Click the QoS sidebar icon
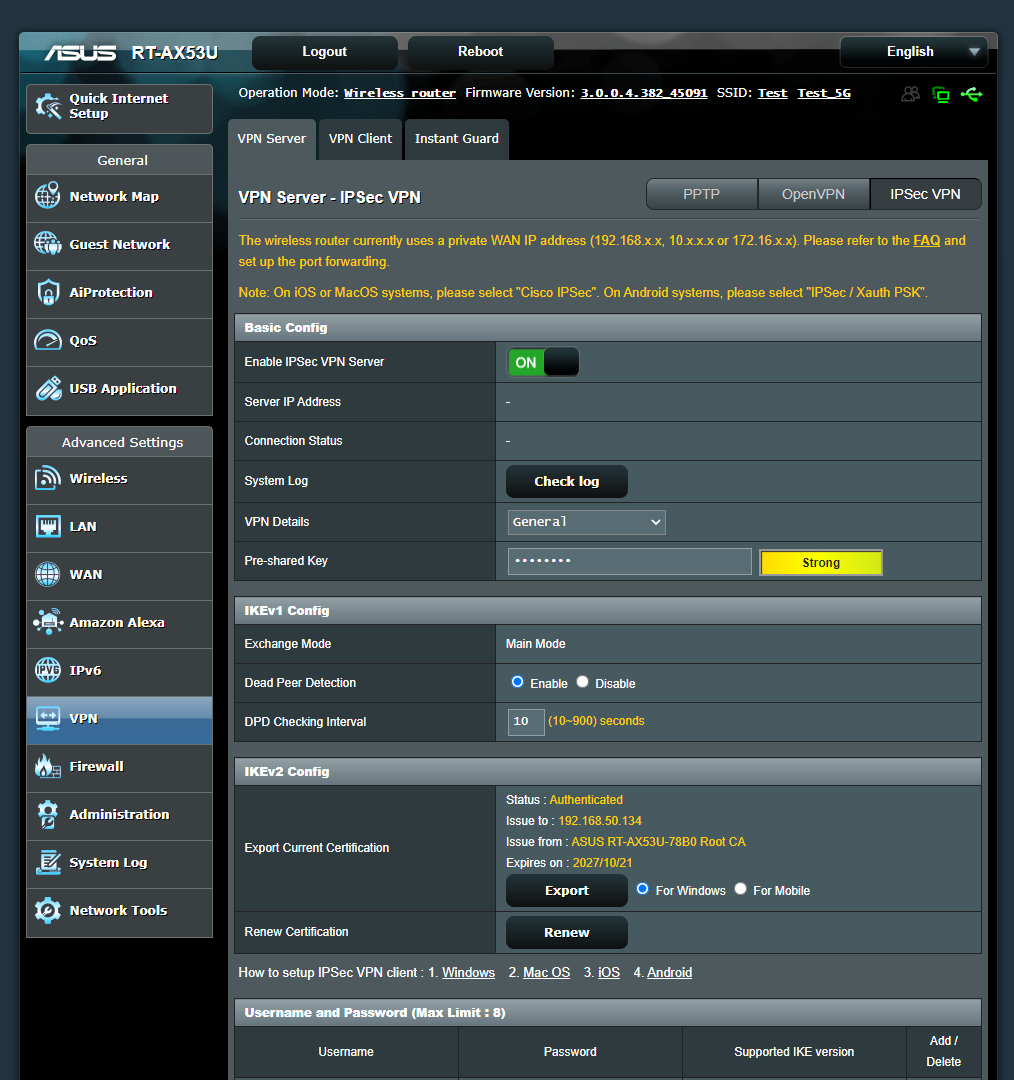The height and width of the screenshot is (1080, 1014). pyautogui.click(x=82, y=341)
